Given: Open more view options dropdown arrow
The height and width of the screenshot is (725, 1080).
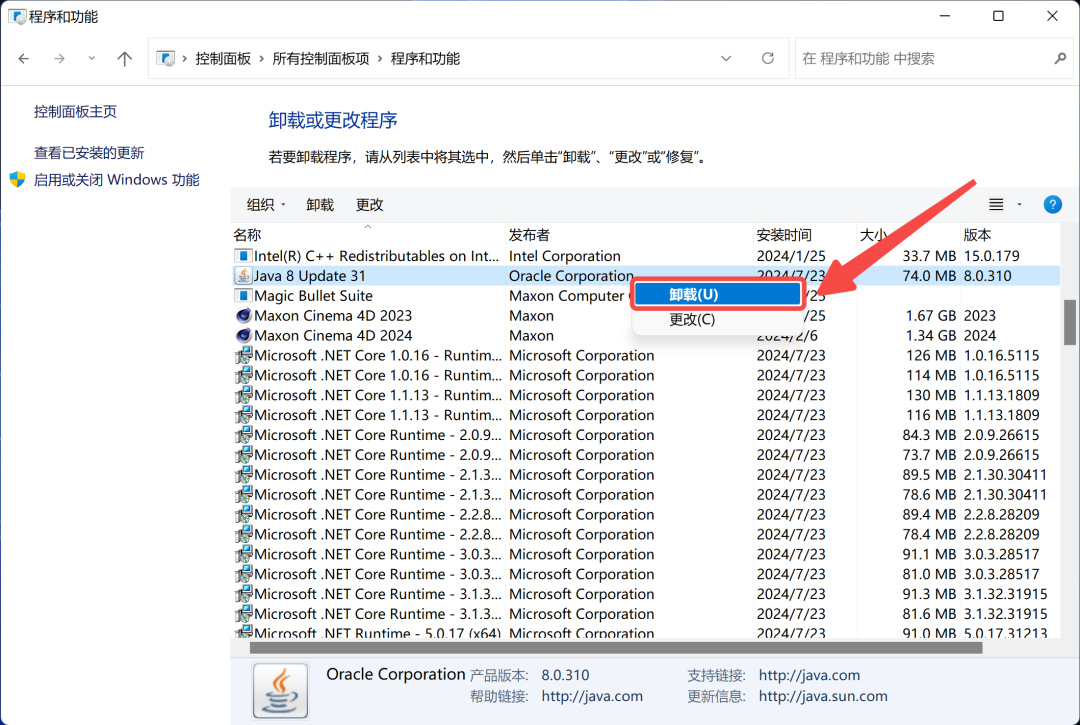Looking at the screenshot, I should 1019,204.
